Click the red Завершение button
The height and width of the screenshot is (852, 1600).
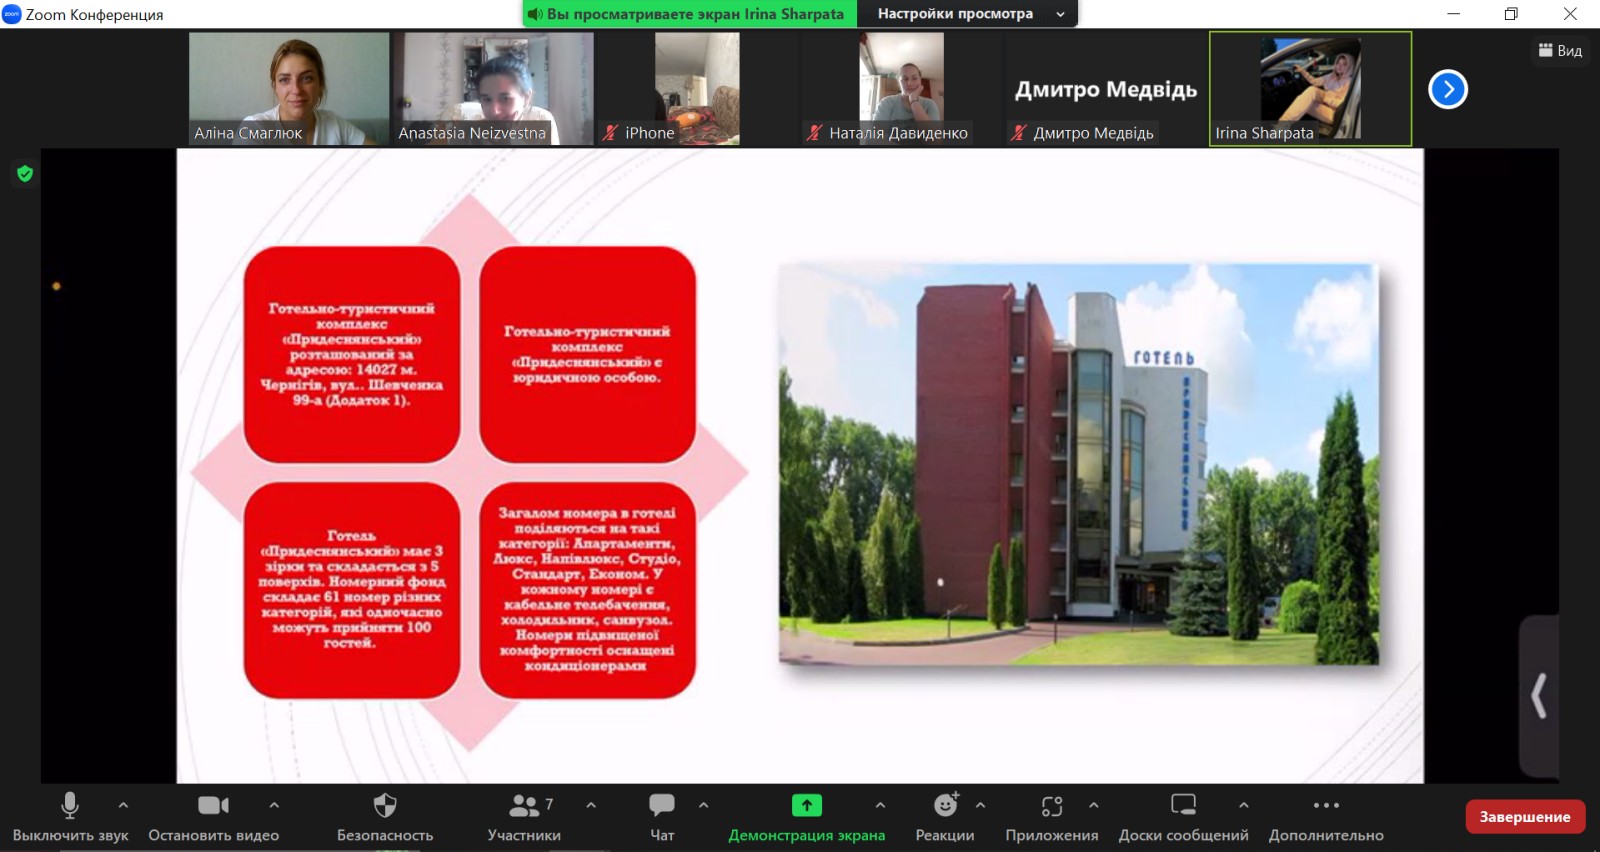[x=1525, y=817]
